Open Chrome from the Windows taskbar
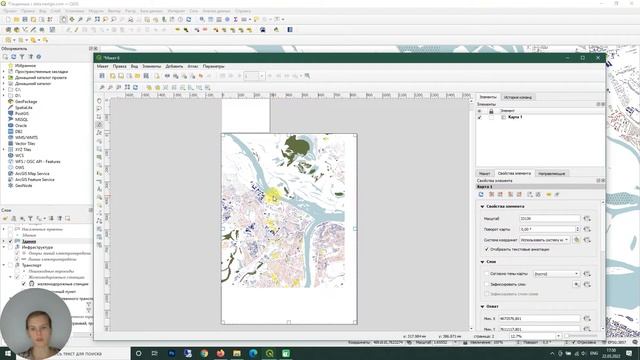640x360 pixels. (x=204, y=353)
